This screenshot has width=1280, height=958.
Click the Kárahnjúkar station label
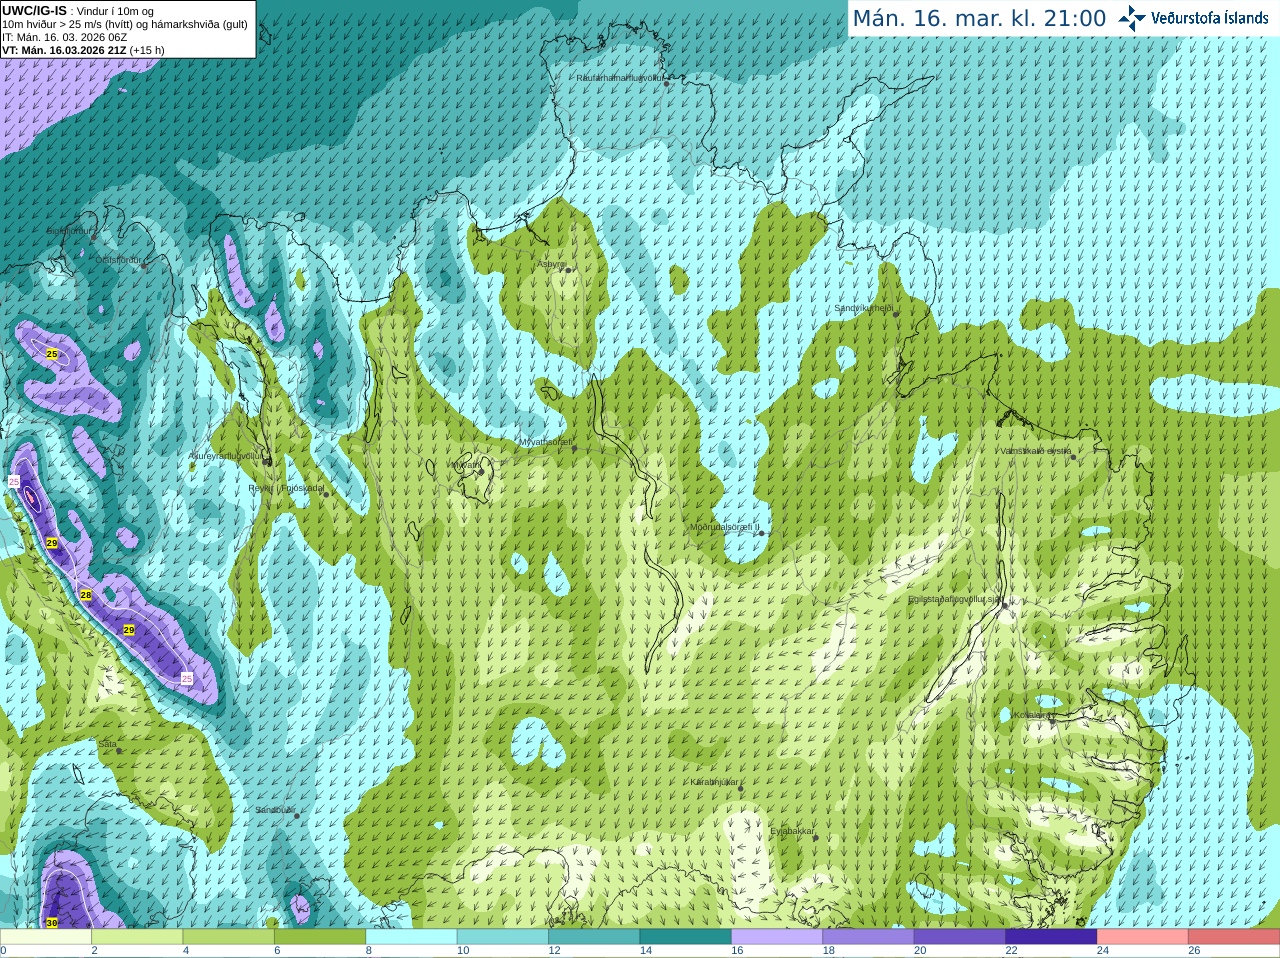click(715, 782)
